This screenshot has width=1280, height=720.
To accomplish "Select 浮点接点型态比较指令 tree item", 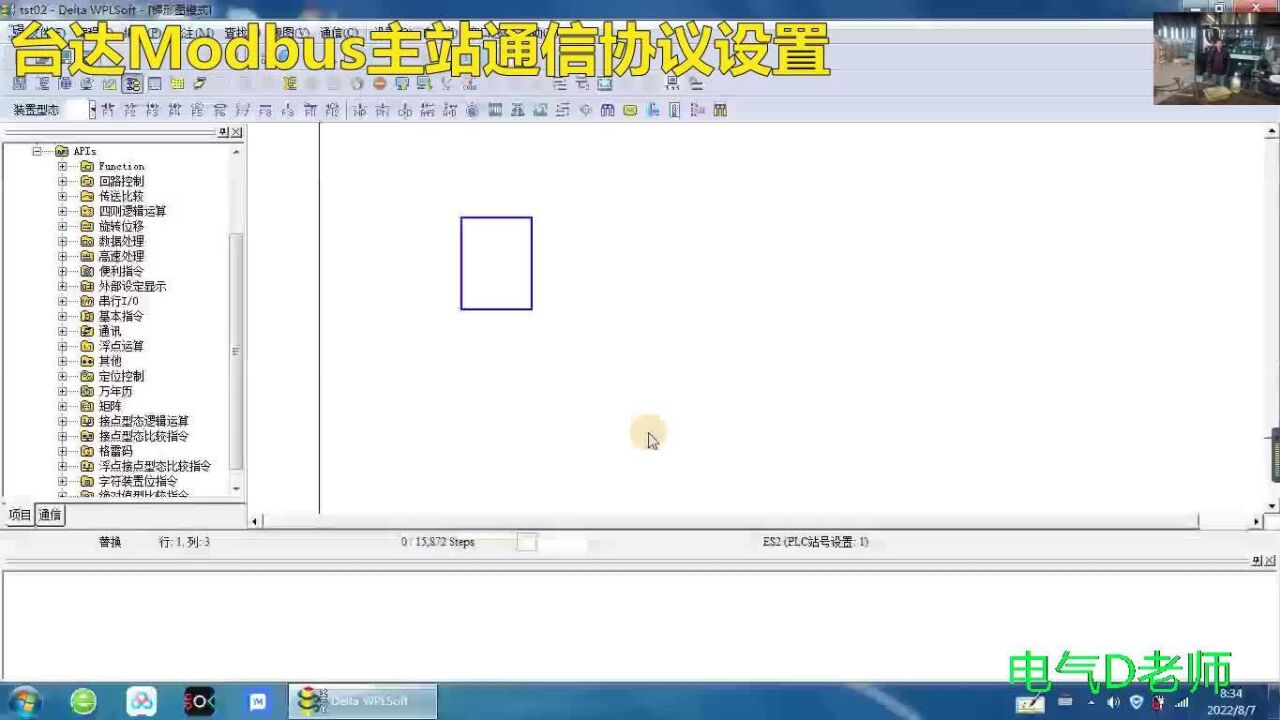I will click(155, 466).
